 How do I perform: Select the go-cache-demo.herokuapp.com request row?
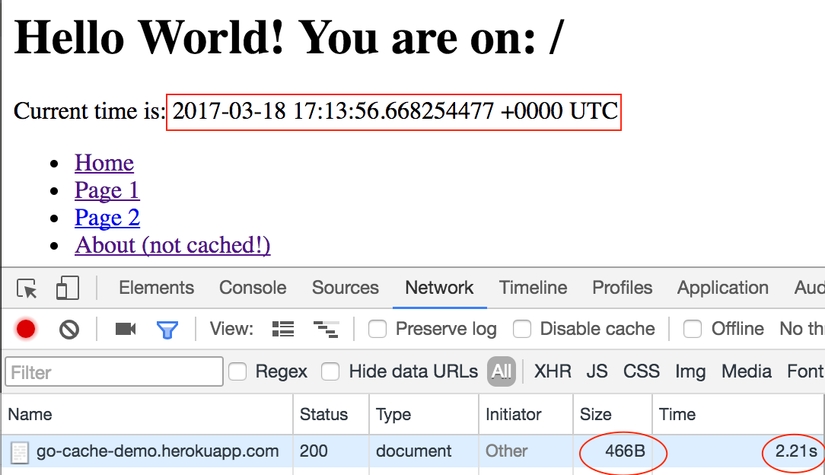157,451
